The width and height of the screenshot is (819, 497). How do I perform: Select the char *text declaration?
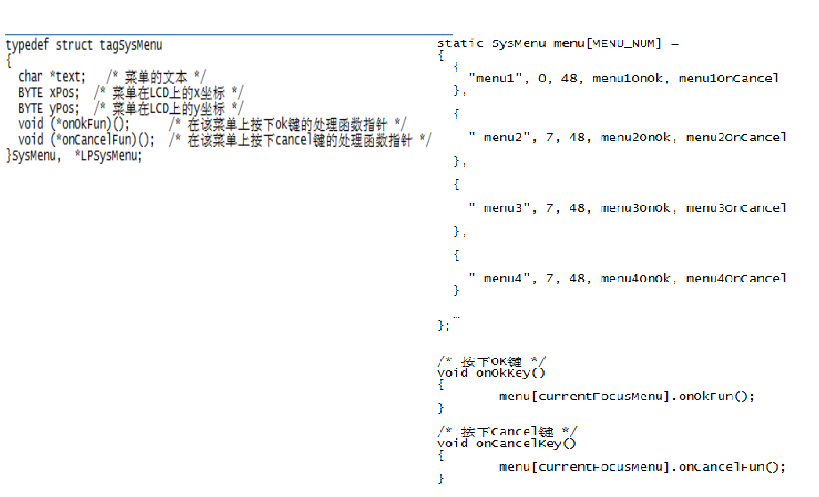point(52,76)
